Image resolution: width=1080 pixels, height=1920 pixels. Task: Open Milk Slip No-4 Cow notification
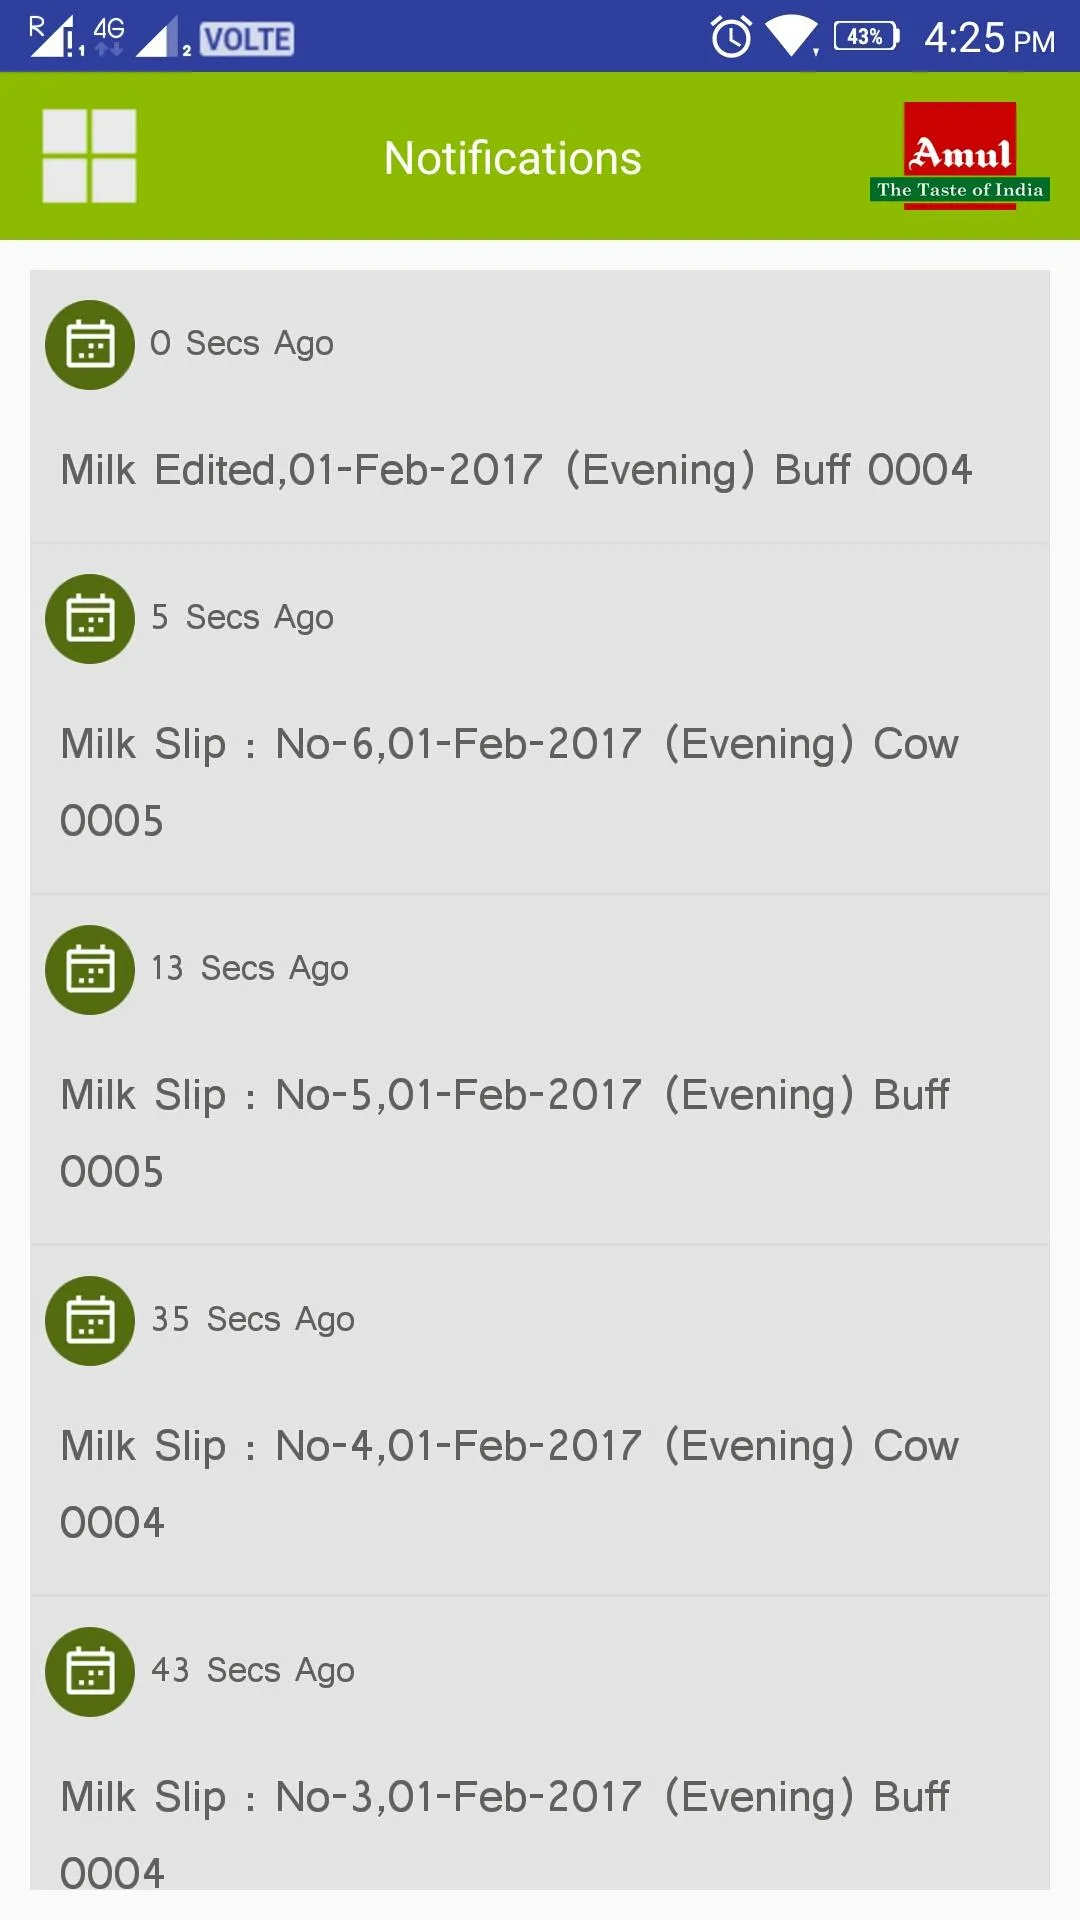pyautogui.click(x=540, y=1421)
